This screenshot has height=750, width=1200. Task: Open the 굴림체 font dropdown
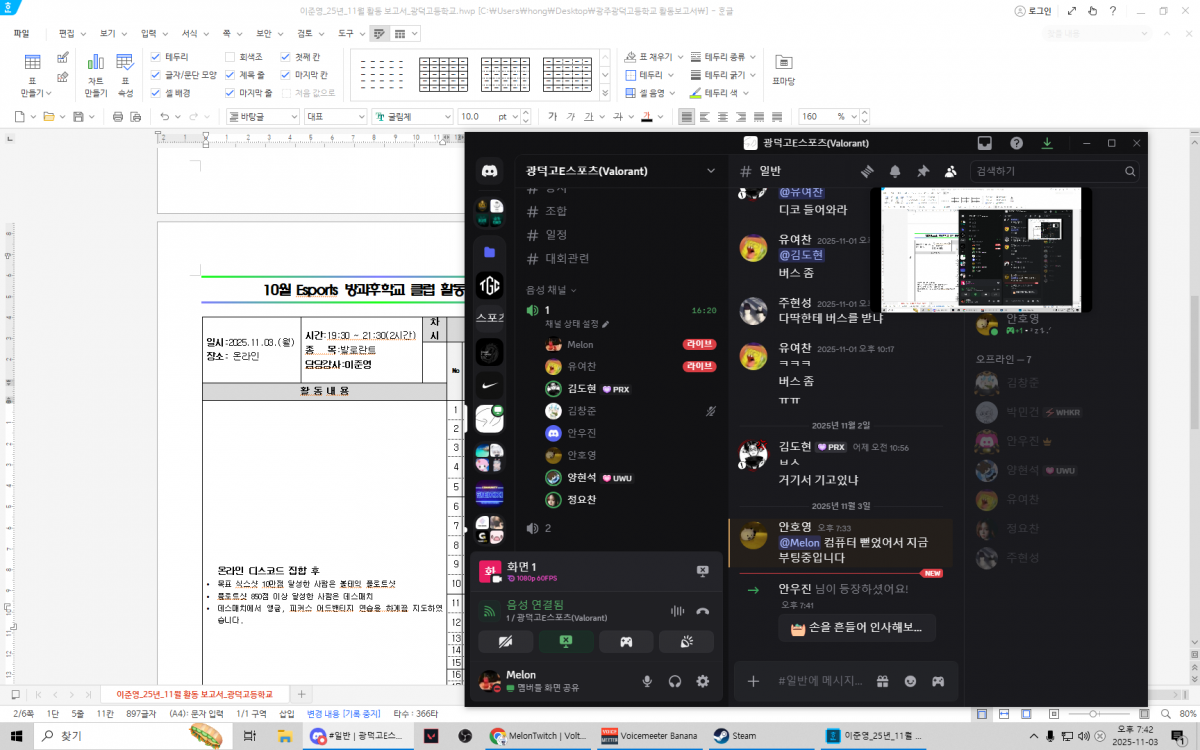coord(412,116)
